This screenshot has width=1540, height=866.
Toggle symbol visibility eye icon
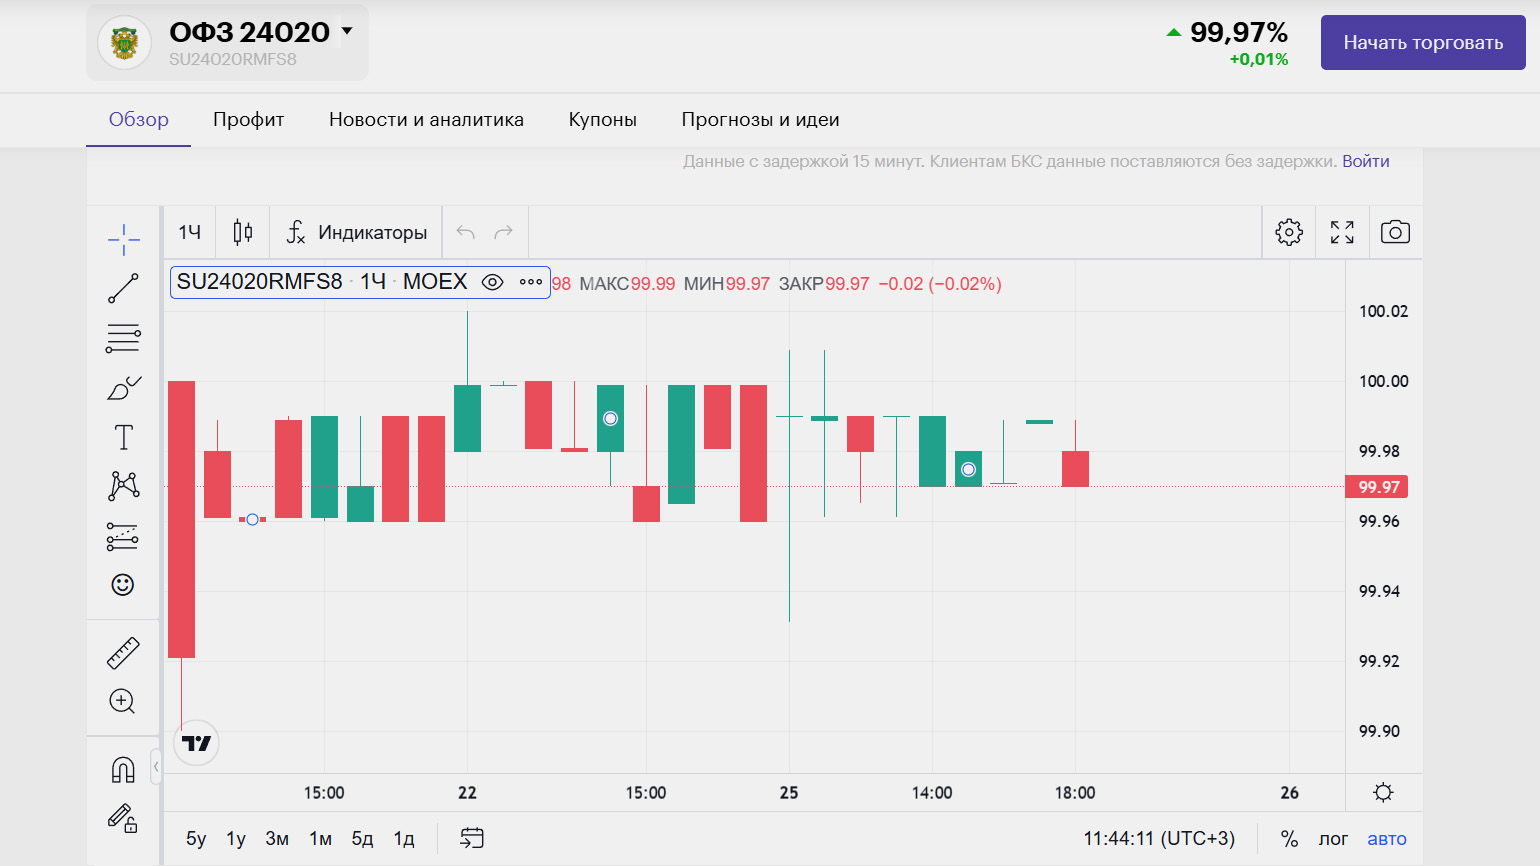pos(492,282)
